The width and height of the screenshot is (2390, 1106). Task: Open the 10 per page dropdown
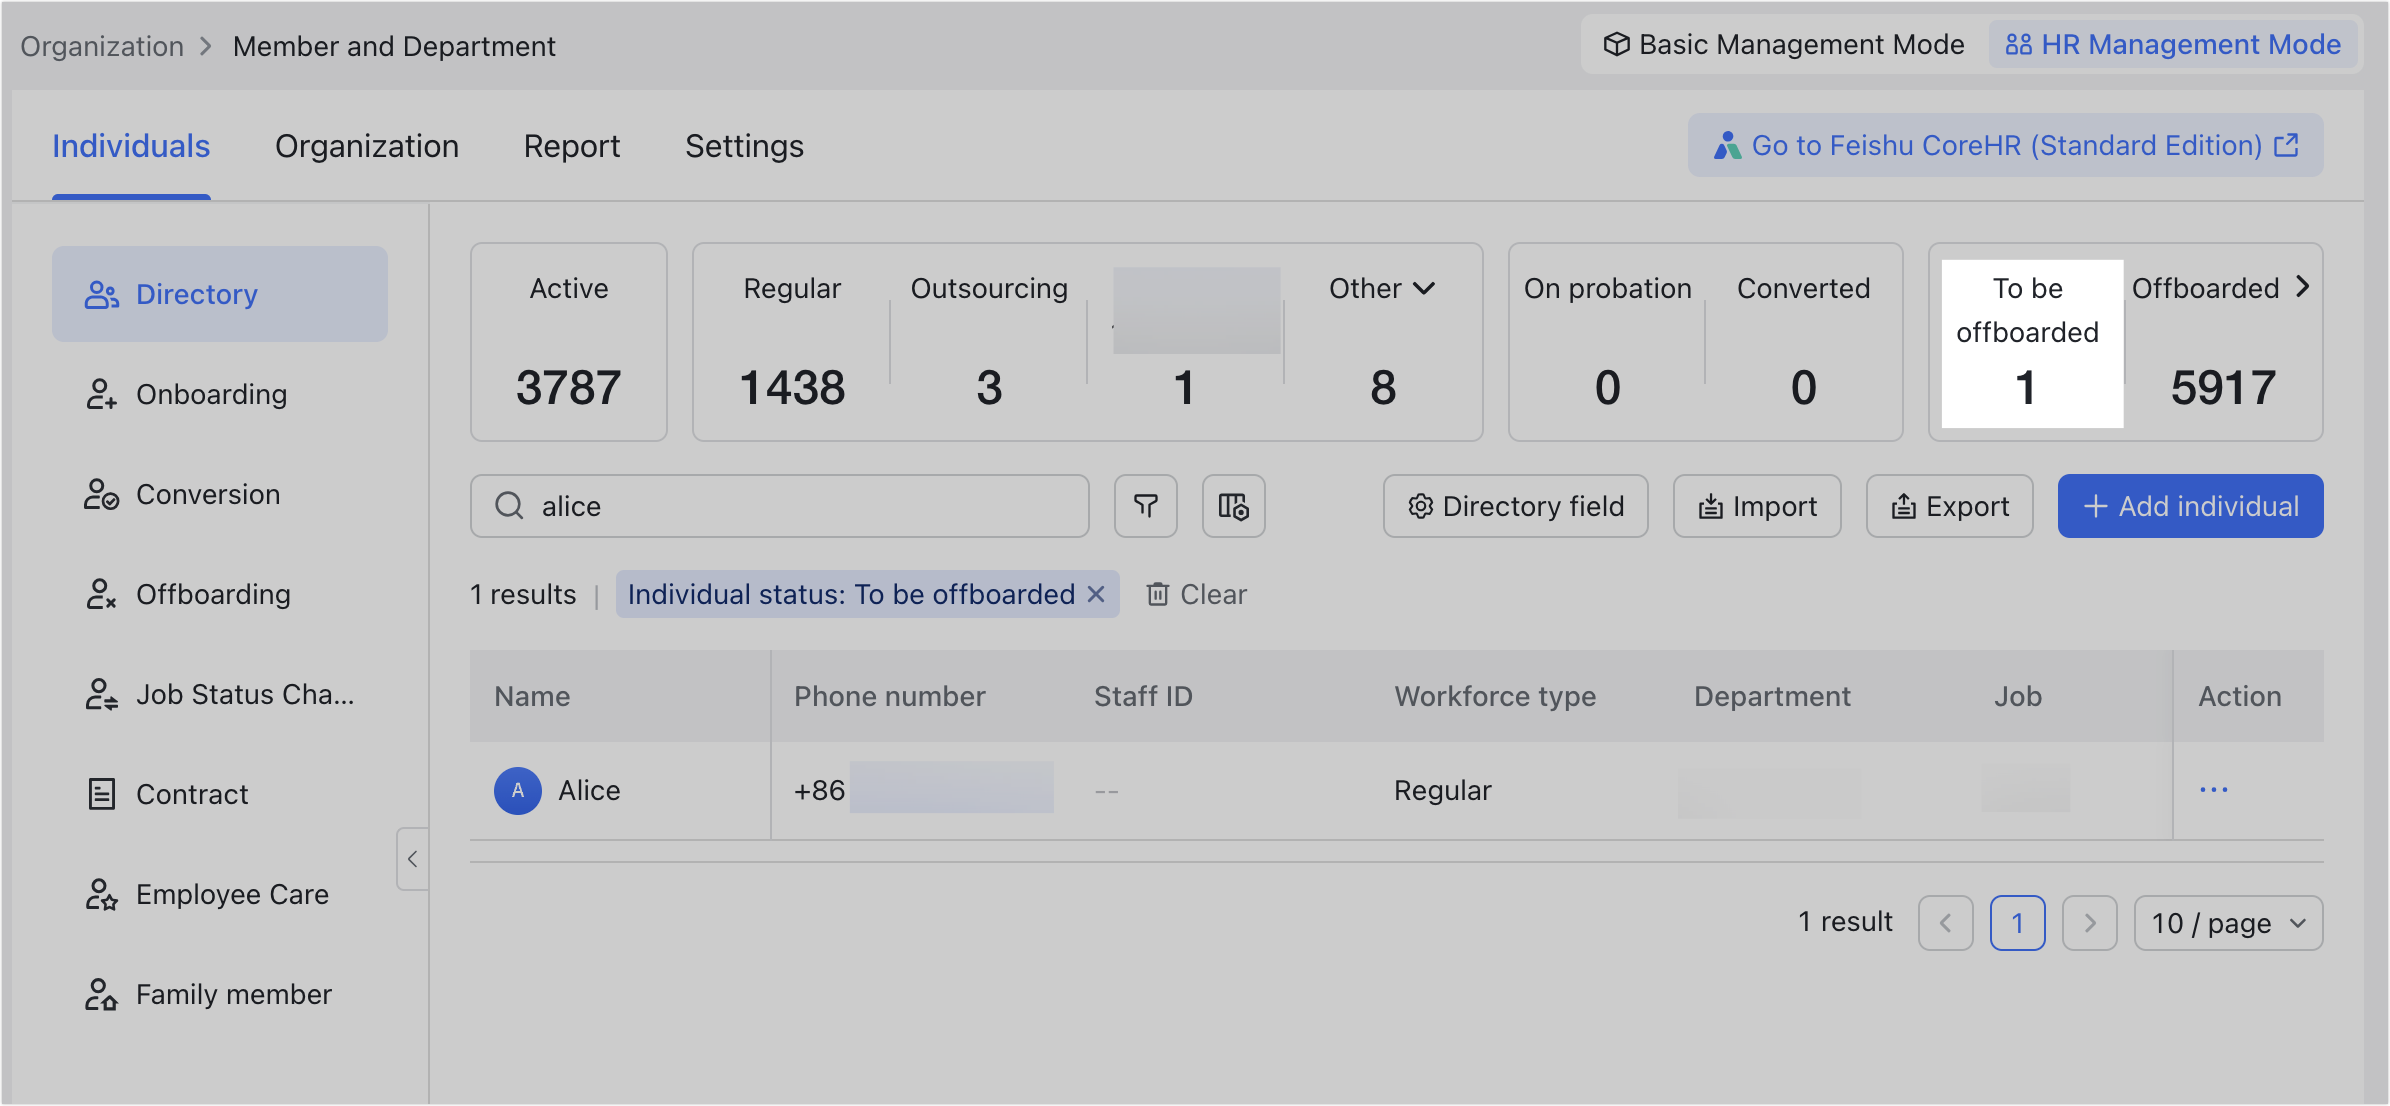[x=2227, y=922]
